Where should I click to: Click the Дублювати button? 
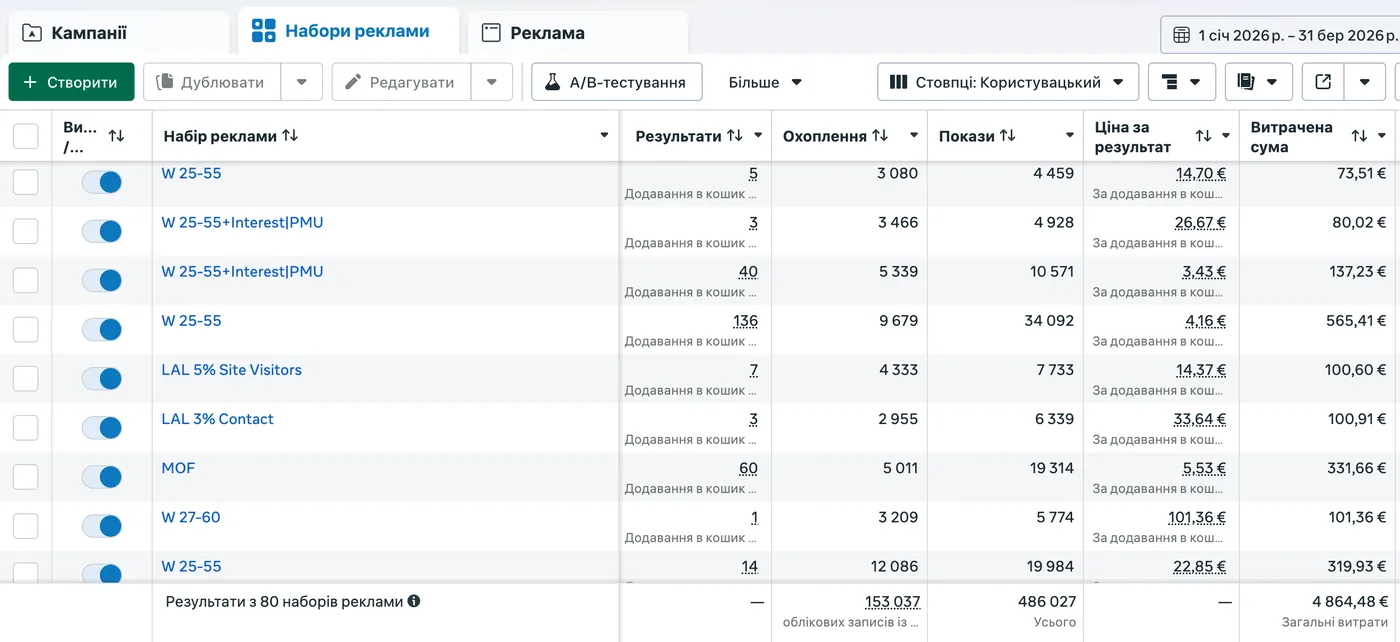(212, 82)
